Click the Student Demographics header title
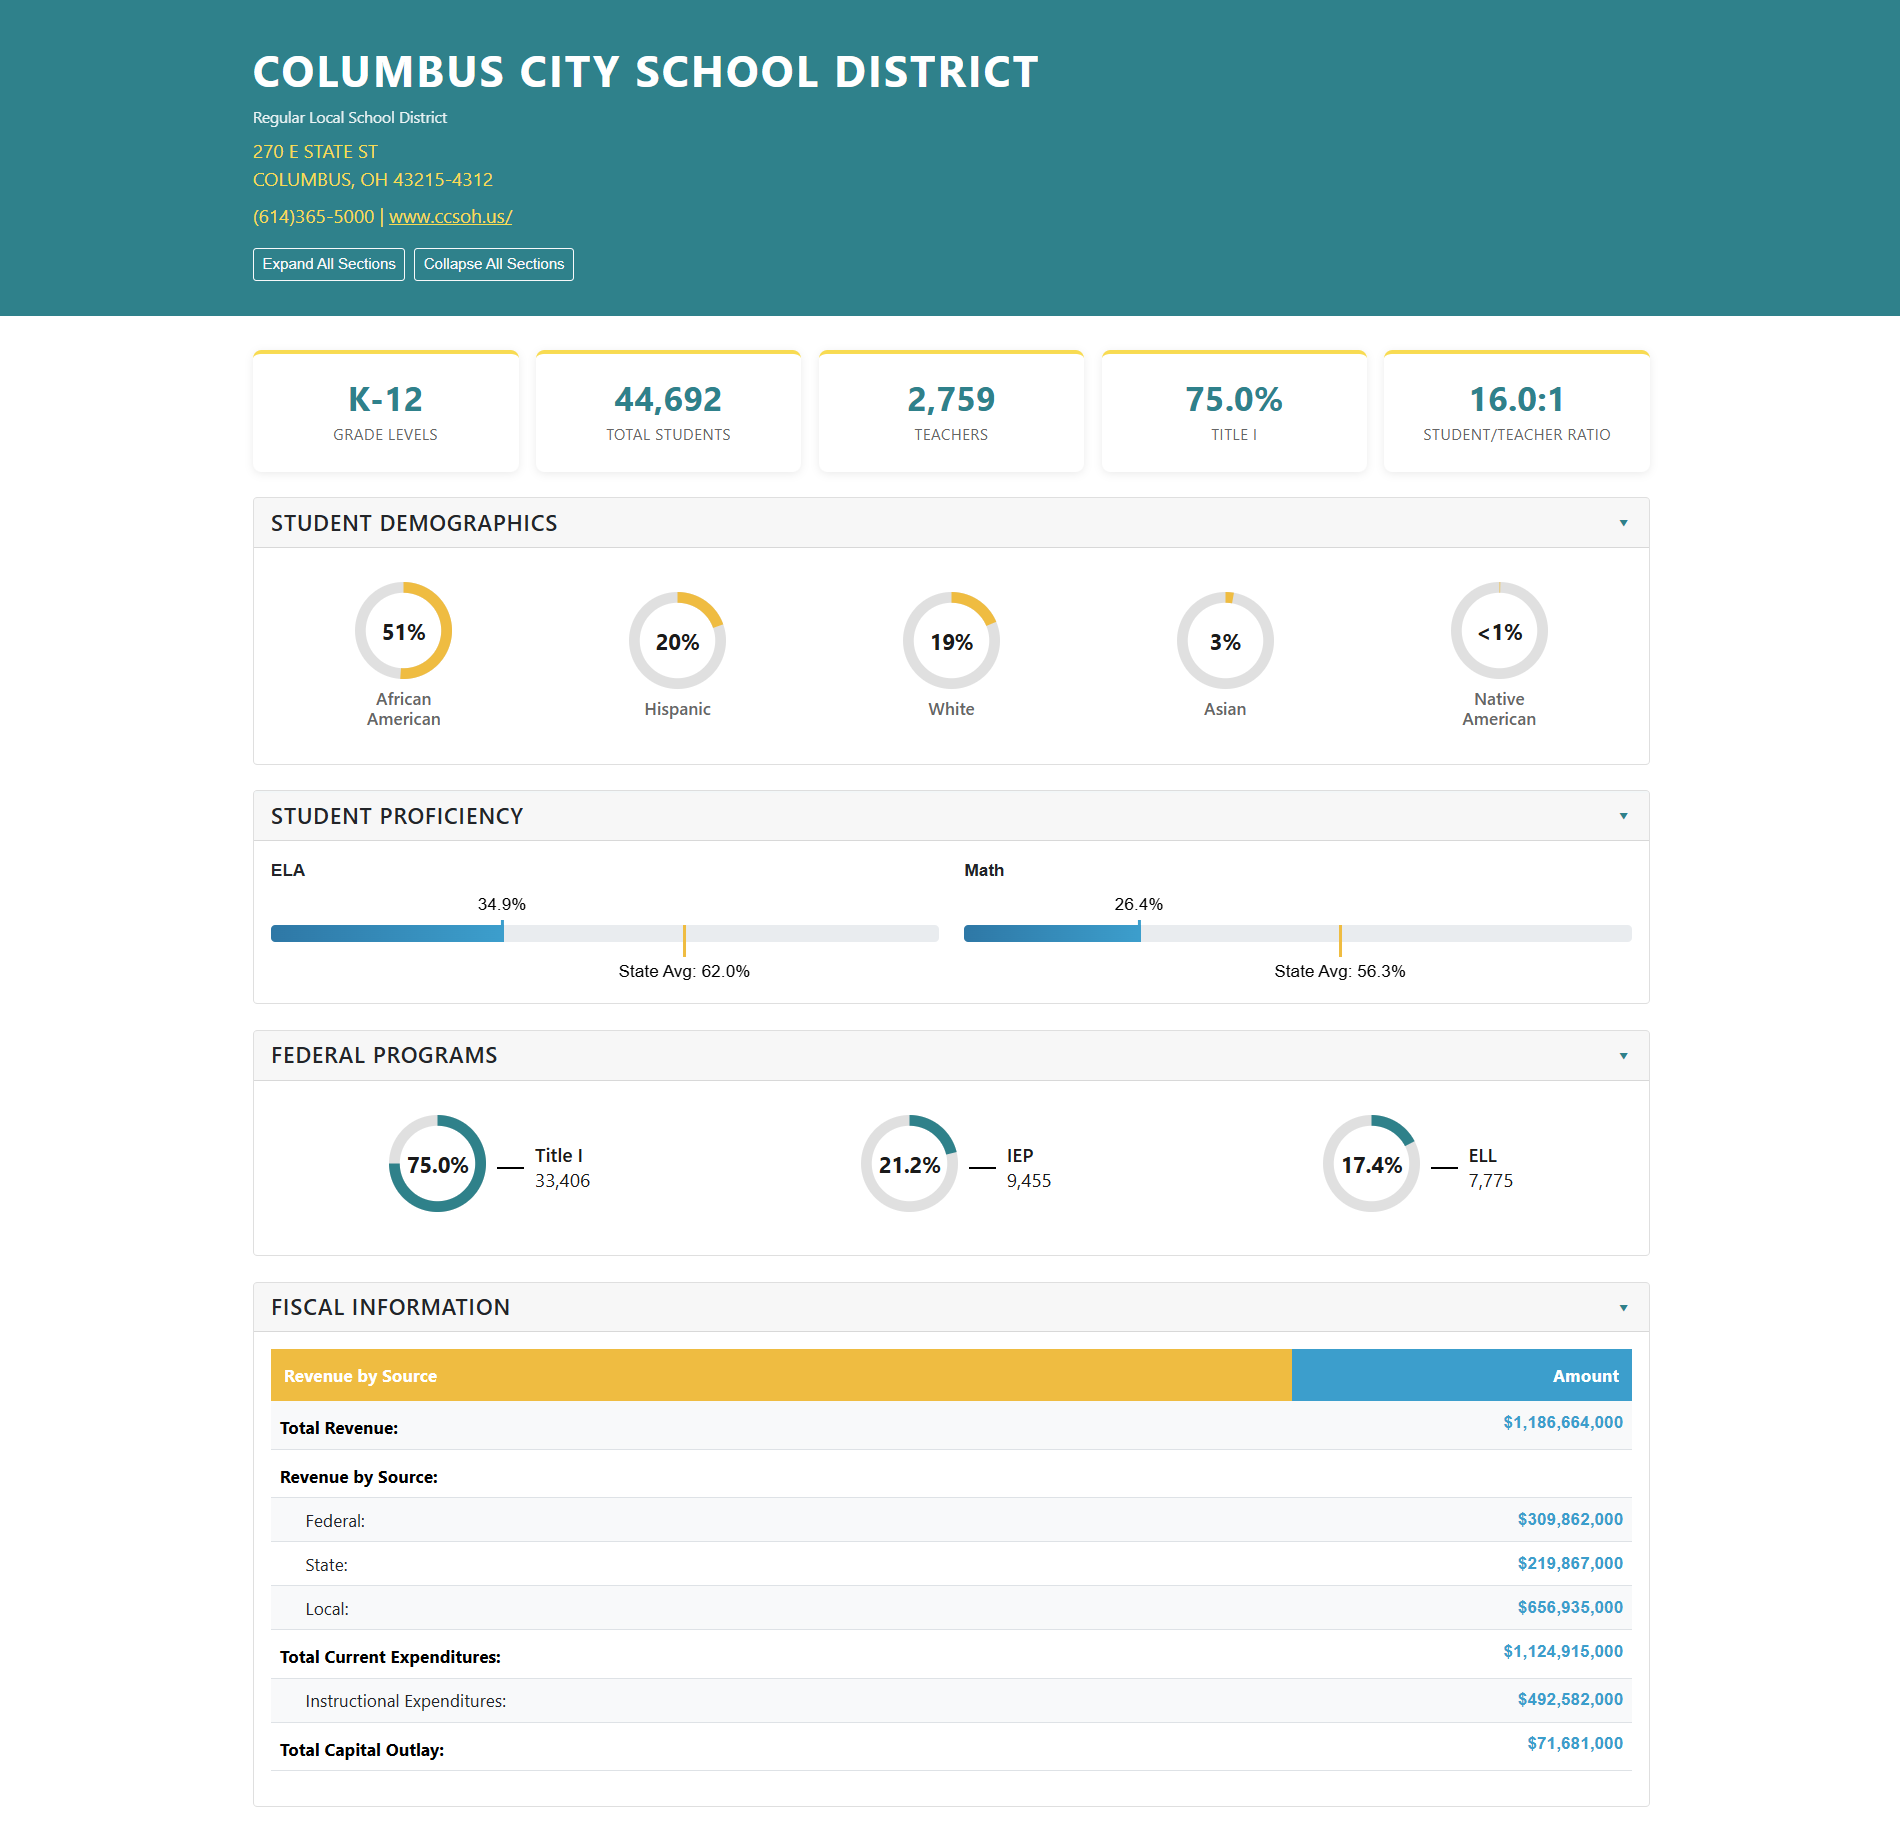Viewport: 1900px width, 1828px height. (414, 523)
